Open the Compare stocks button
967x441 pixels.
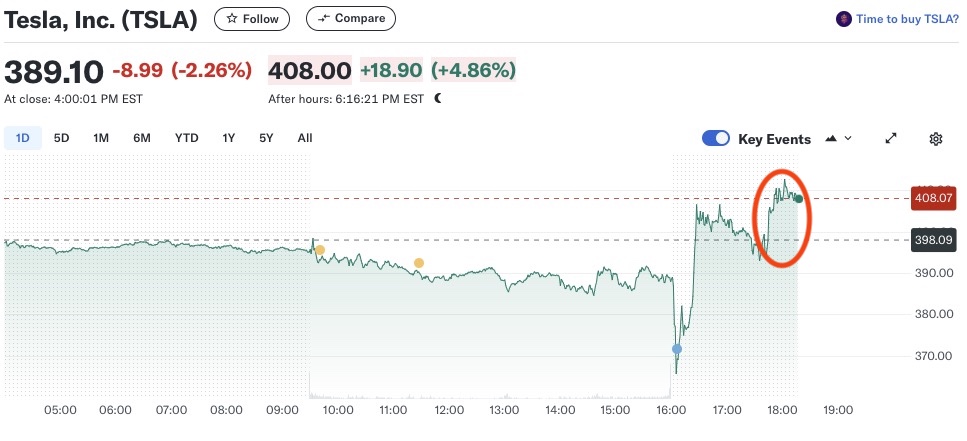pos(351,18)
